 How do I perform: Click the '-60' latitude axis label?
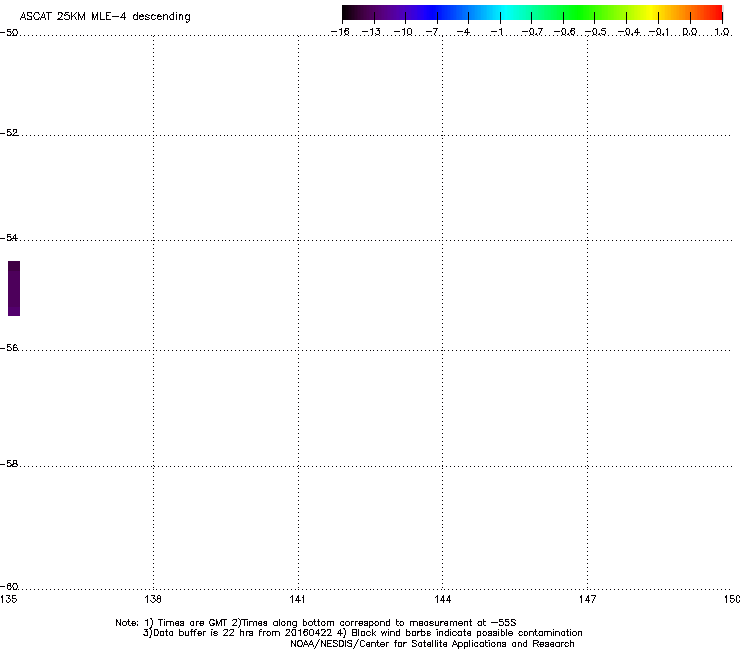click(9, 586)
